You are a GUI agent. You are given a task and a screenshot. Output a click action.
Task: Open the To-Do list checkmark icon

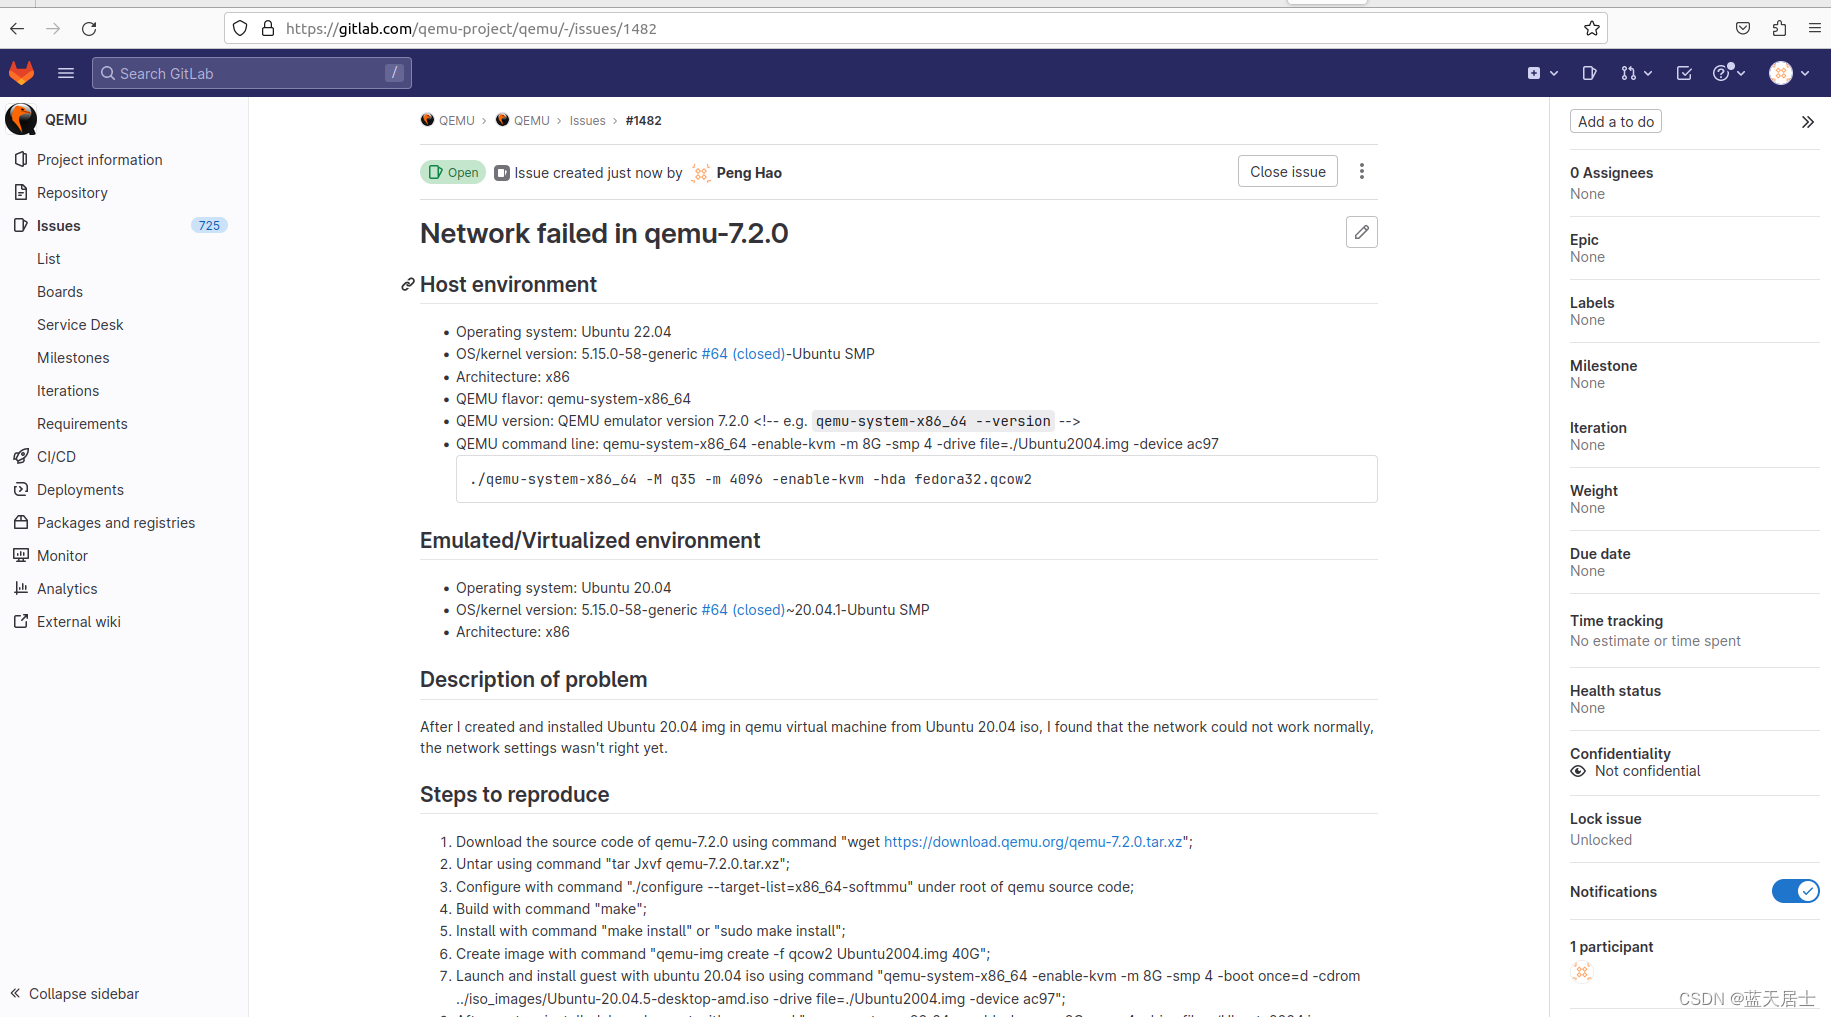1684,73
